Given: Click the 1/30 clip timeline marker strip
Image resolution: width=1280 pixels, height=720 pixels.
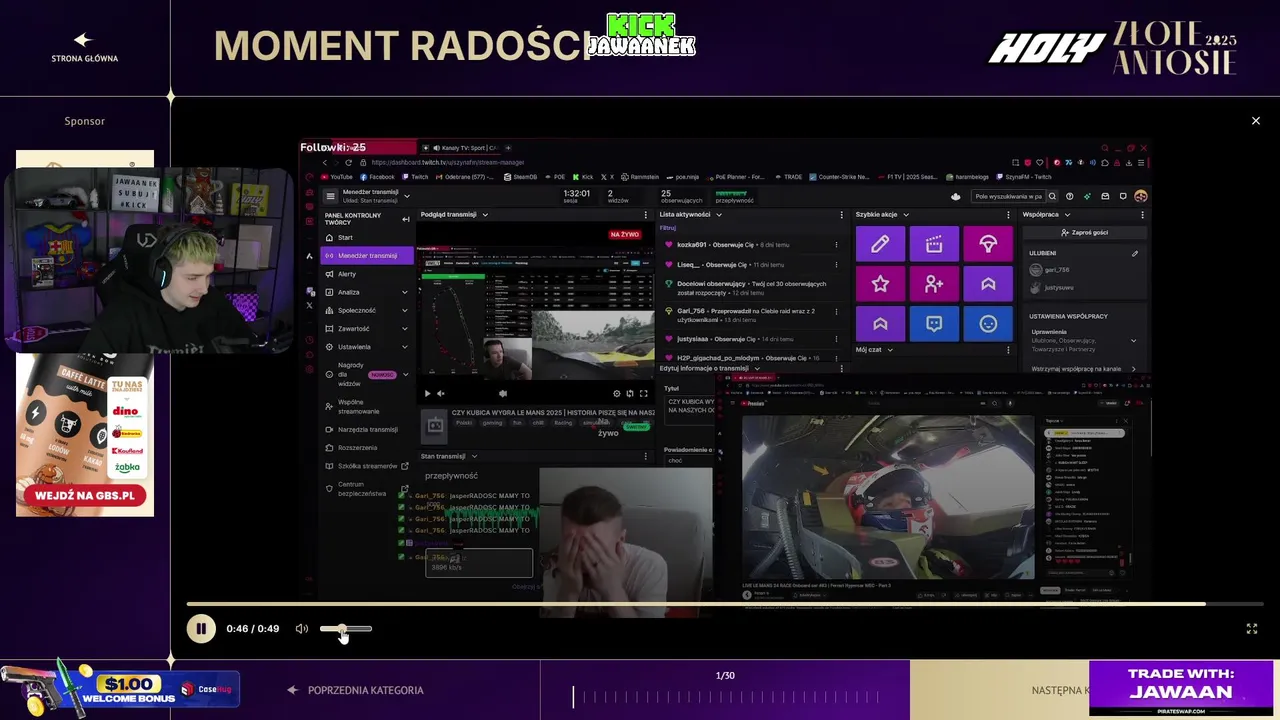Looking at the screenshot, I should pyautogui.click(x=725, y=697).
